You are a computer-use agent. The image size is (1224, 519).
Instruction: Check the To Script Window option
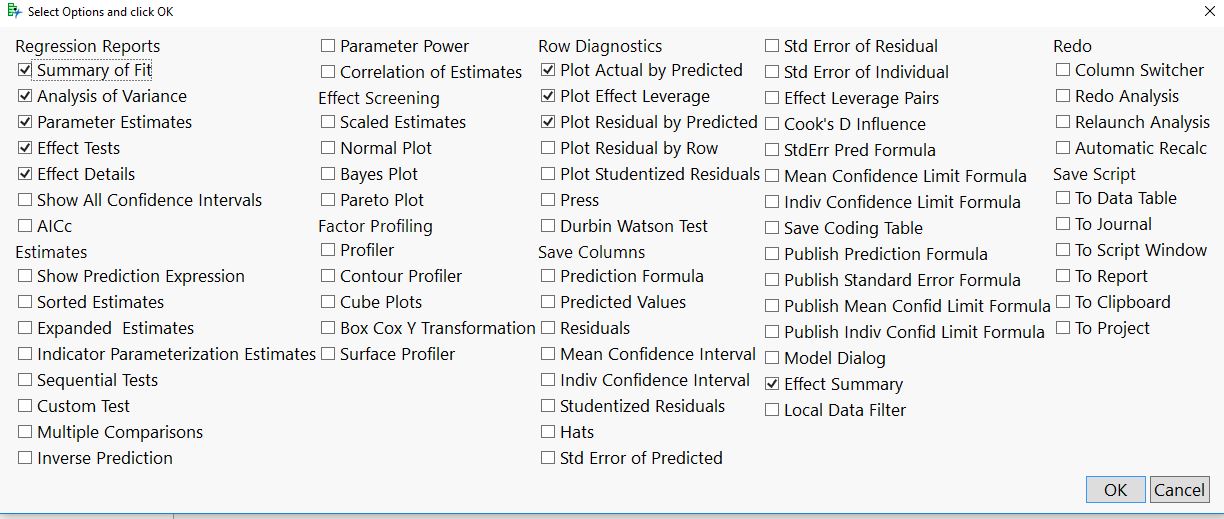click(1063, 251)
